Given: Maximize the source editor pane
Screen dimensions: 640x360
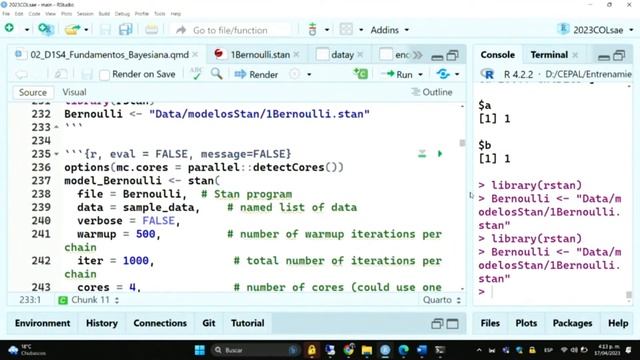Looking at the screenshot, I should [x=452, y=55].
